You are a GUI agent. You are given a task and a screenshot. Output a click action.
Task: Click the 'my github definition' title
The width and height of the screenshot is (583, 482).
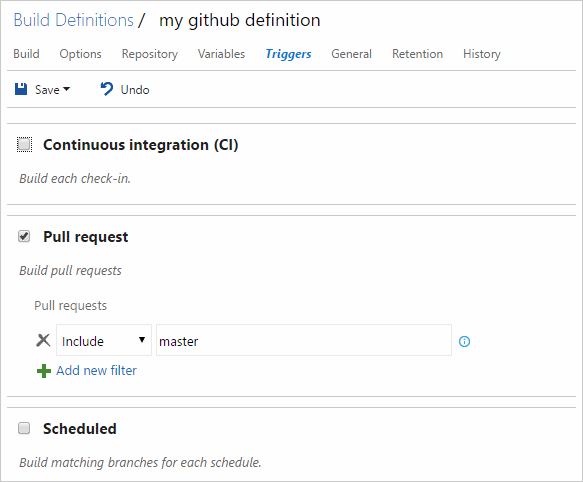click(239, 20)
